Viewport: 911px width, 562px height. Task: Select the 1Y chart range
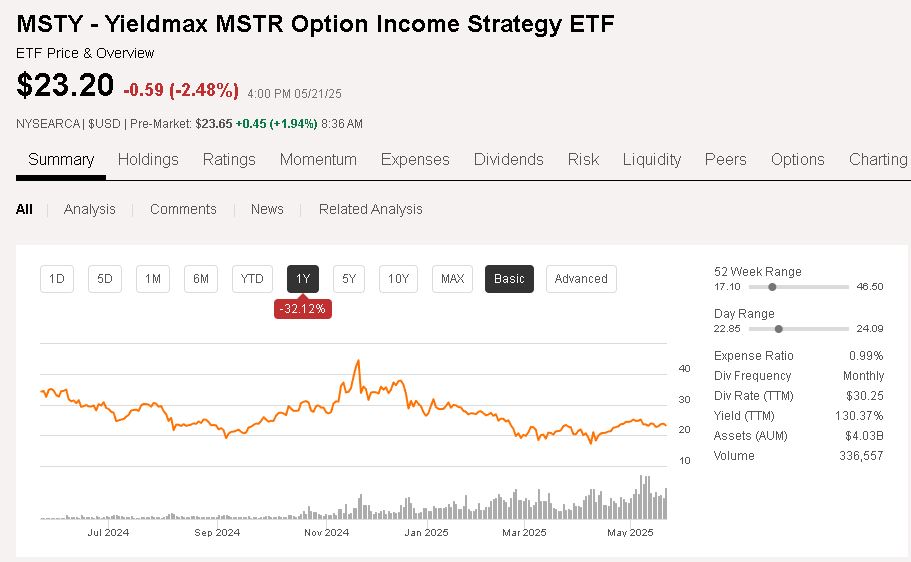click(x=303, y=279)
